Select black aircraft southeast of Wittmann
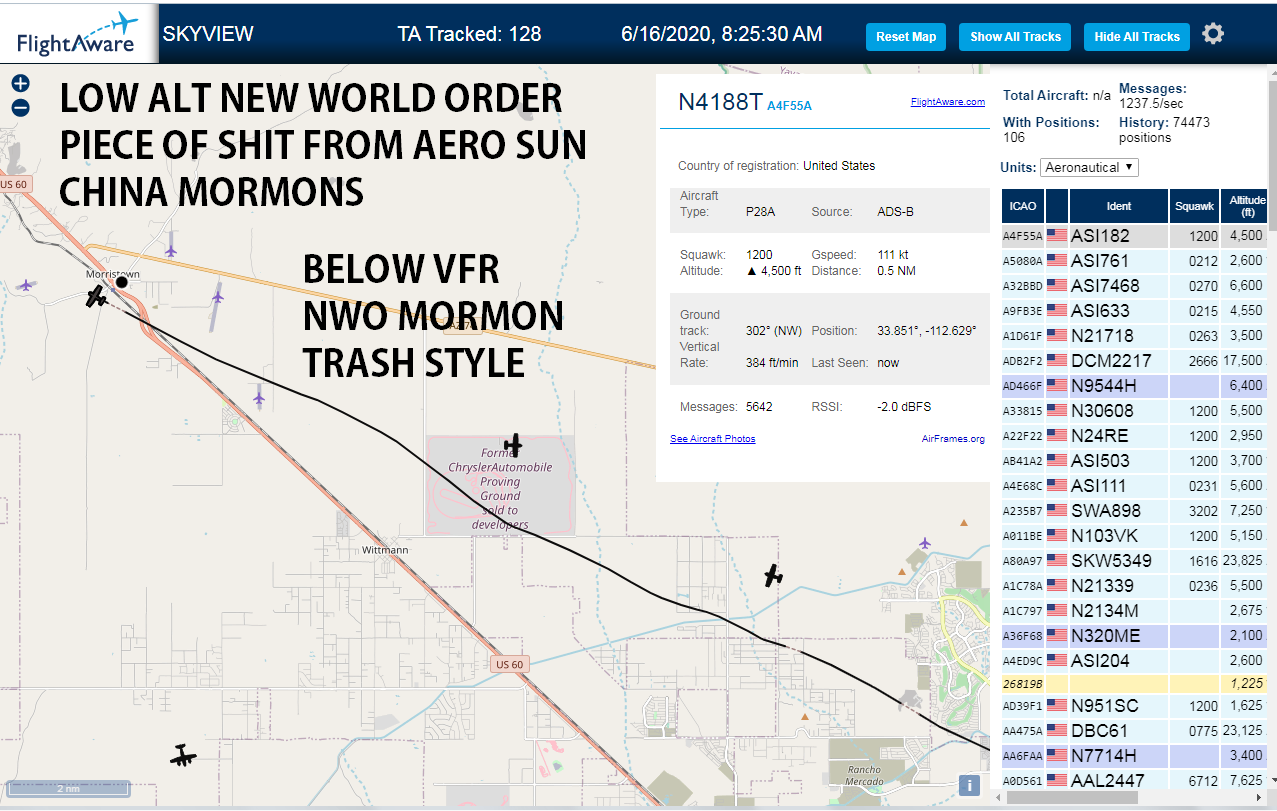The width and height of the screenshot is (1277, 811). pyautogui.click(x=772, y=576)
